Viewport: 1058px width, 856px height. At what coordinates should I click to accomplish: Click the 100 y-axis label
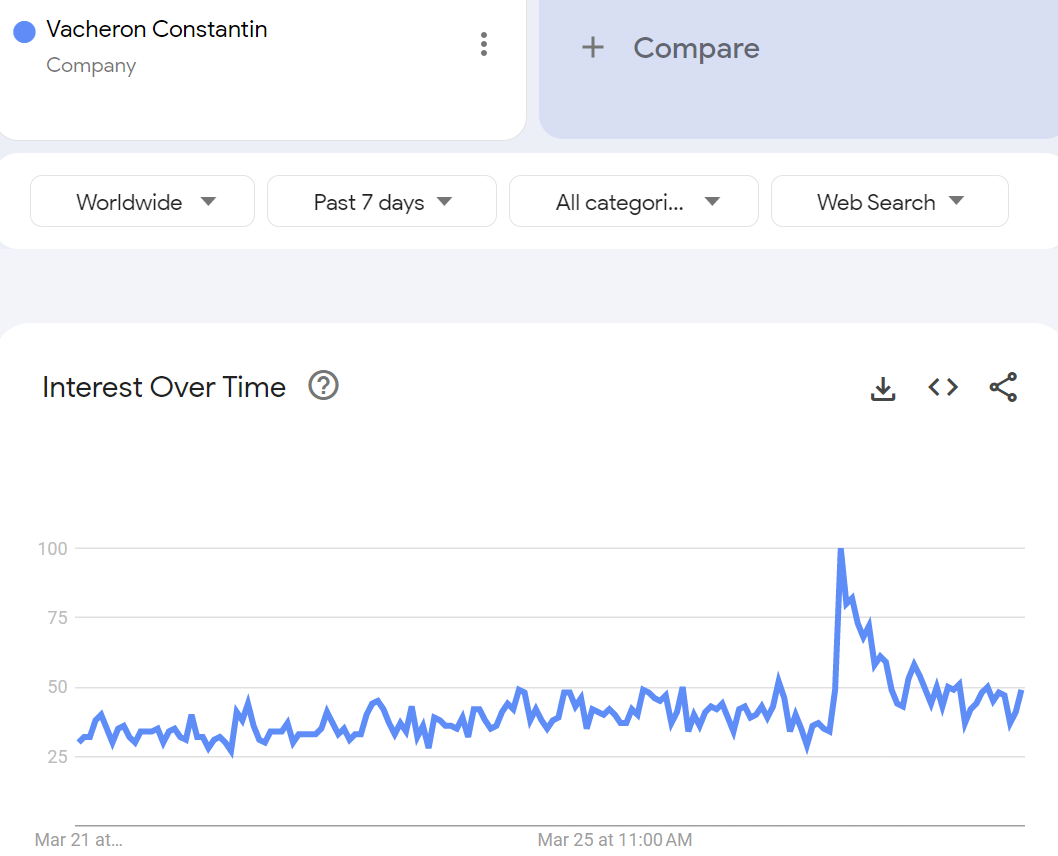click(x=52, y=548)
